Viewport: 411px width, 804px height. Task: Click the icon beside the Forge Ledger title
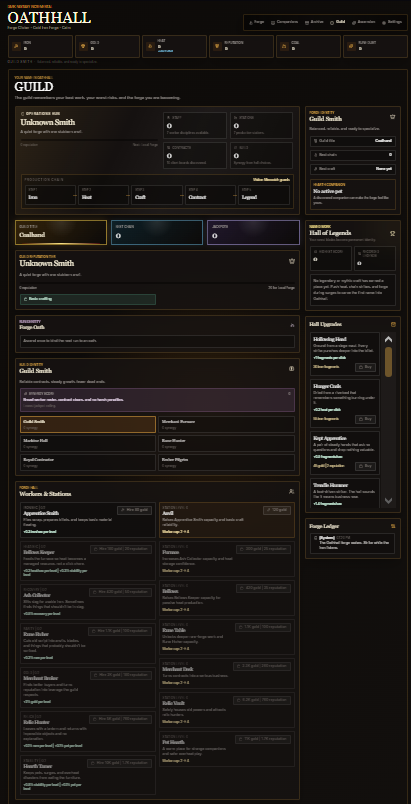[x=393, y=526]
